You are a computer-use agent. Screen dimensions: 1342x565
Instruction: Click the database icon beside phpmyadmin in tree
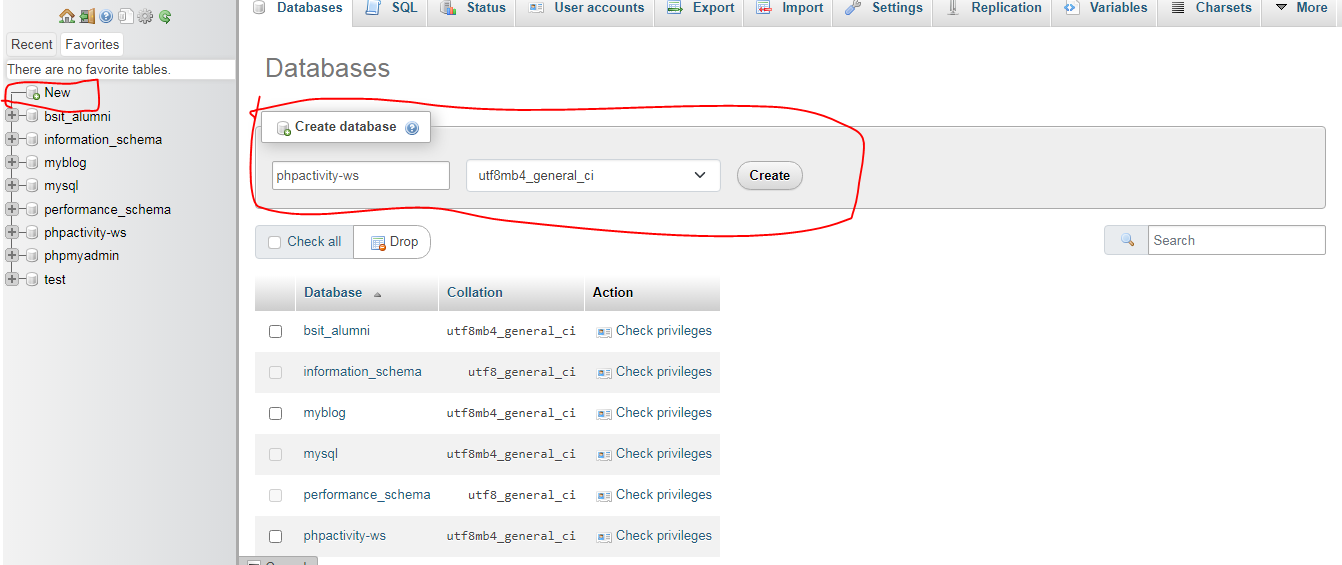(32, 256)
